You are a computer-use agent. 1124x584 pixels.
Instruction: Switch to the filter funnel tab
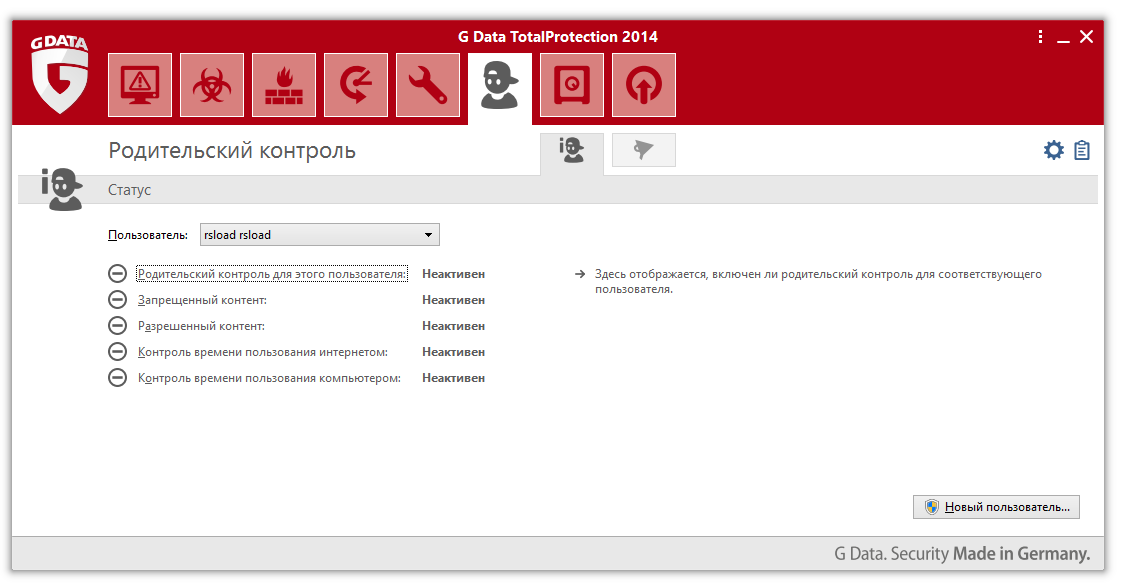[x=644, y=150]
